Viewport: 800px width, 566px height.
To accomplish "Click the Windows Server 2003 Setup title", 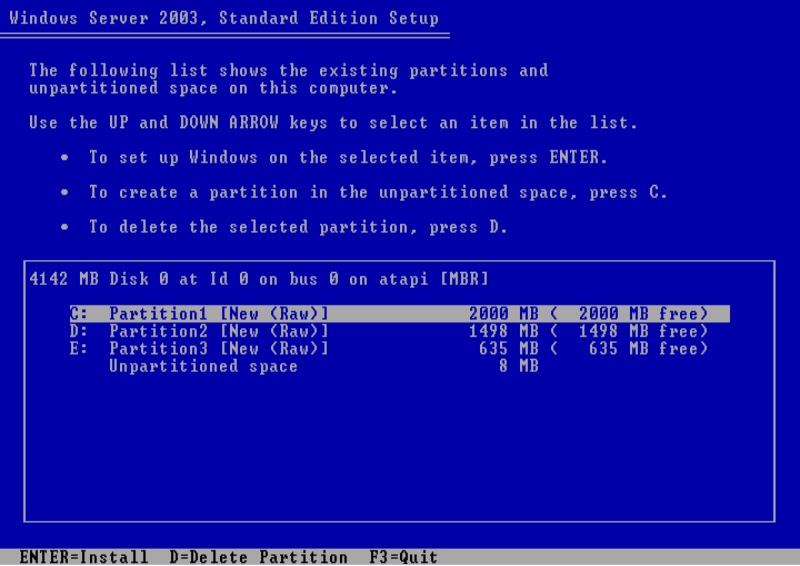I will [x=224, y=18].
